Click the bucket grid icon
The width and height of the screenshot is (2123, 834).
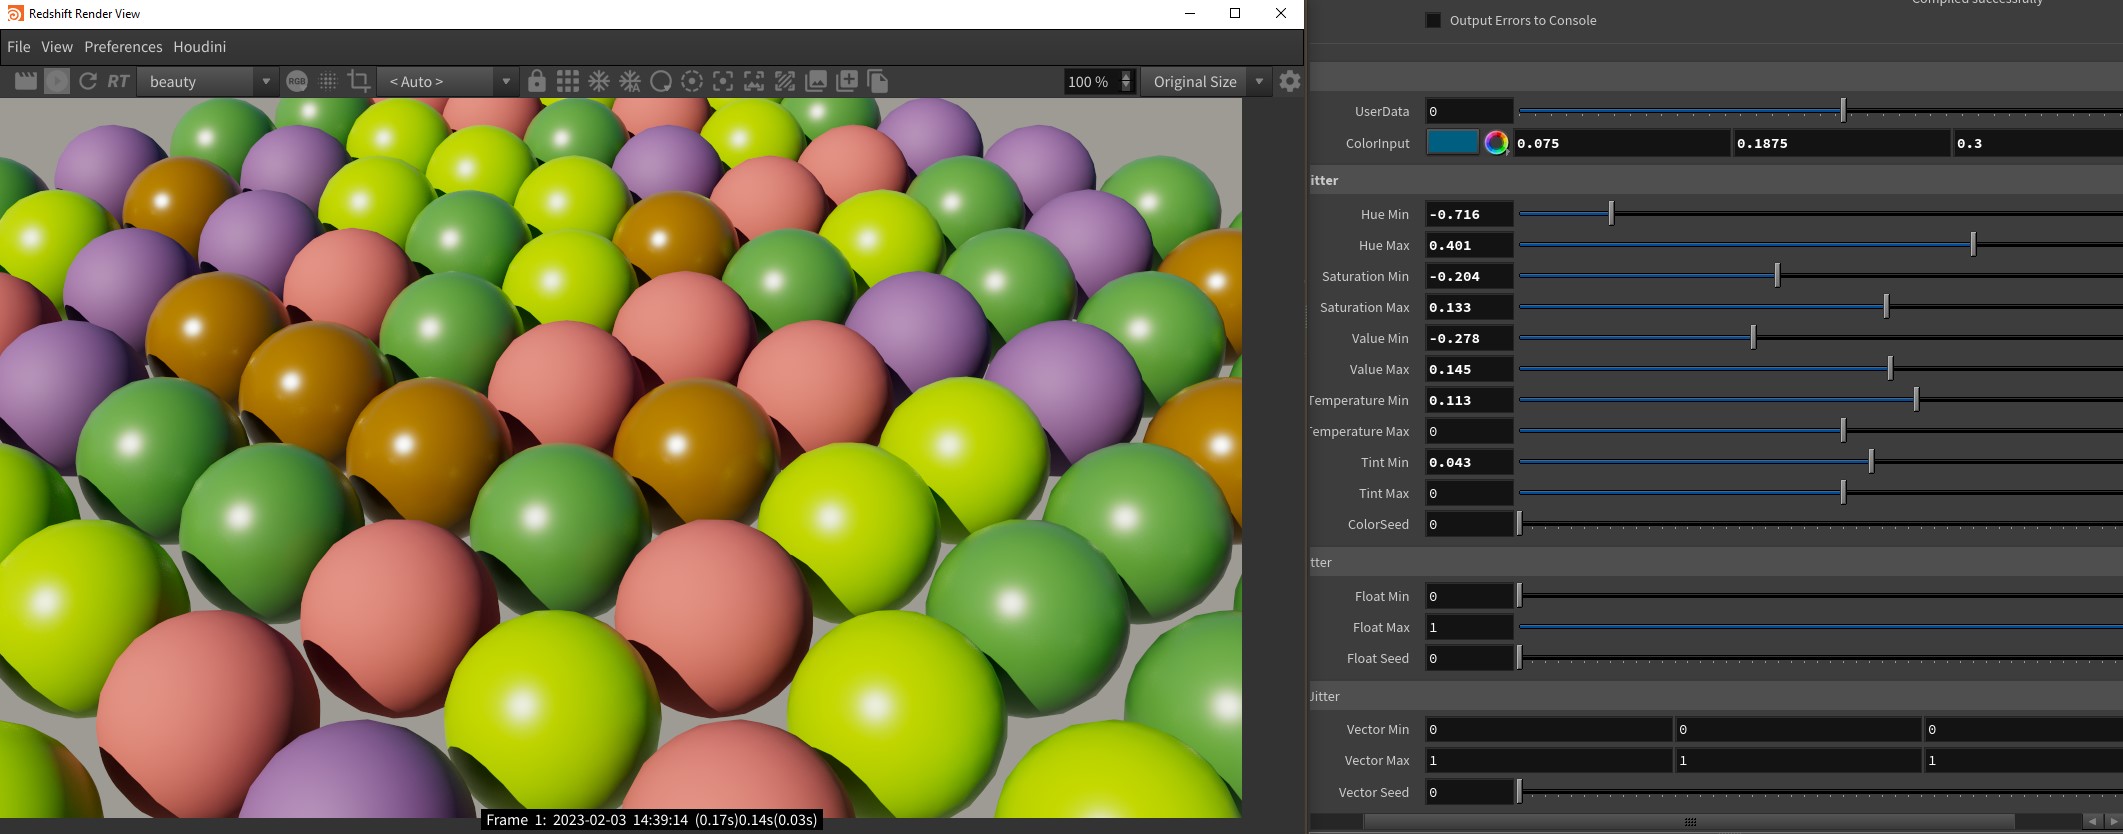(568, 82)
